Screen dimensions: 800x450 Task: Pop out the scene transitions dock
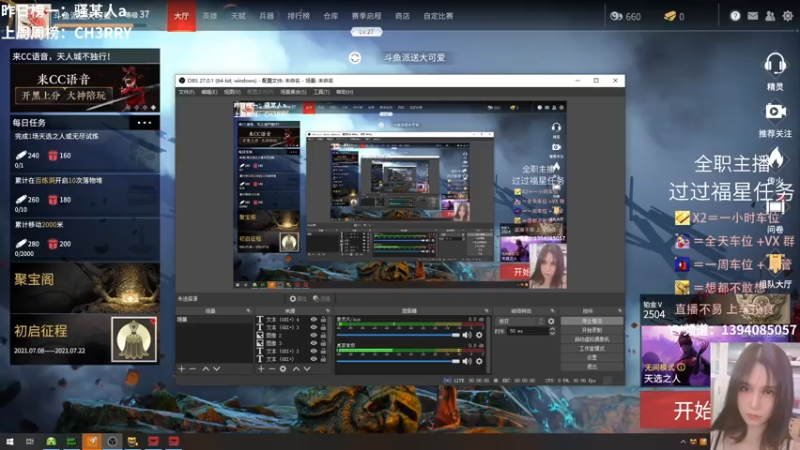point(553,311)
